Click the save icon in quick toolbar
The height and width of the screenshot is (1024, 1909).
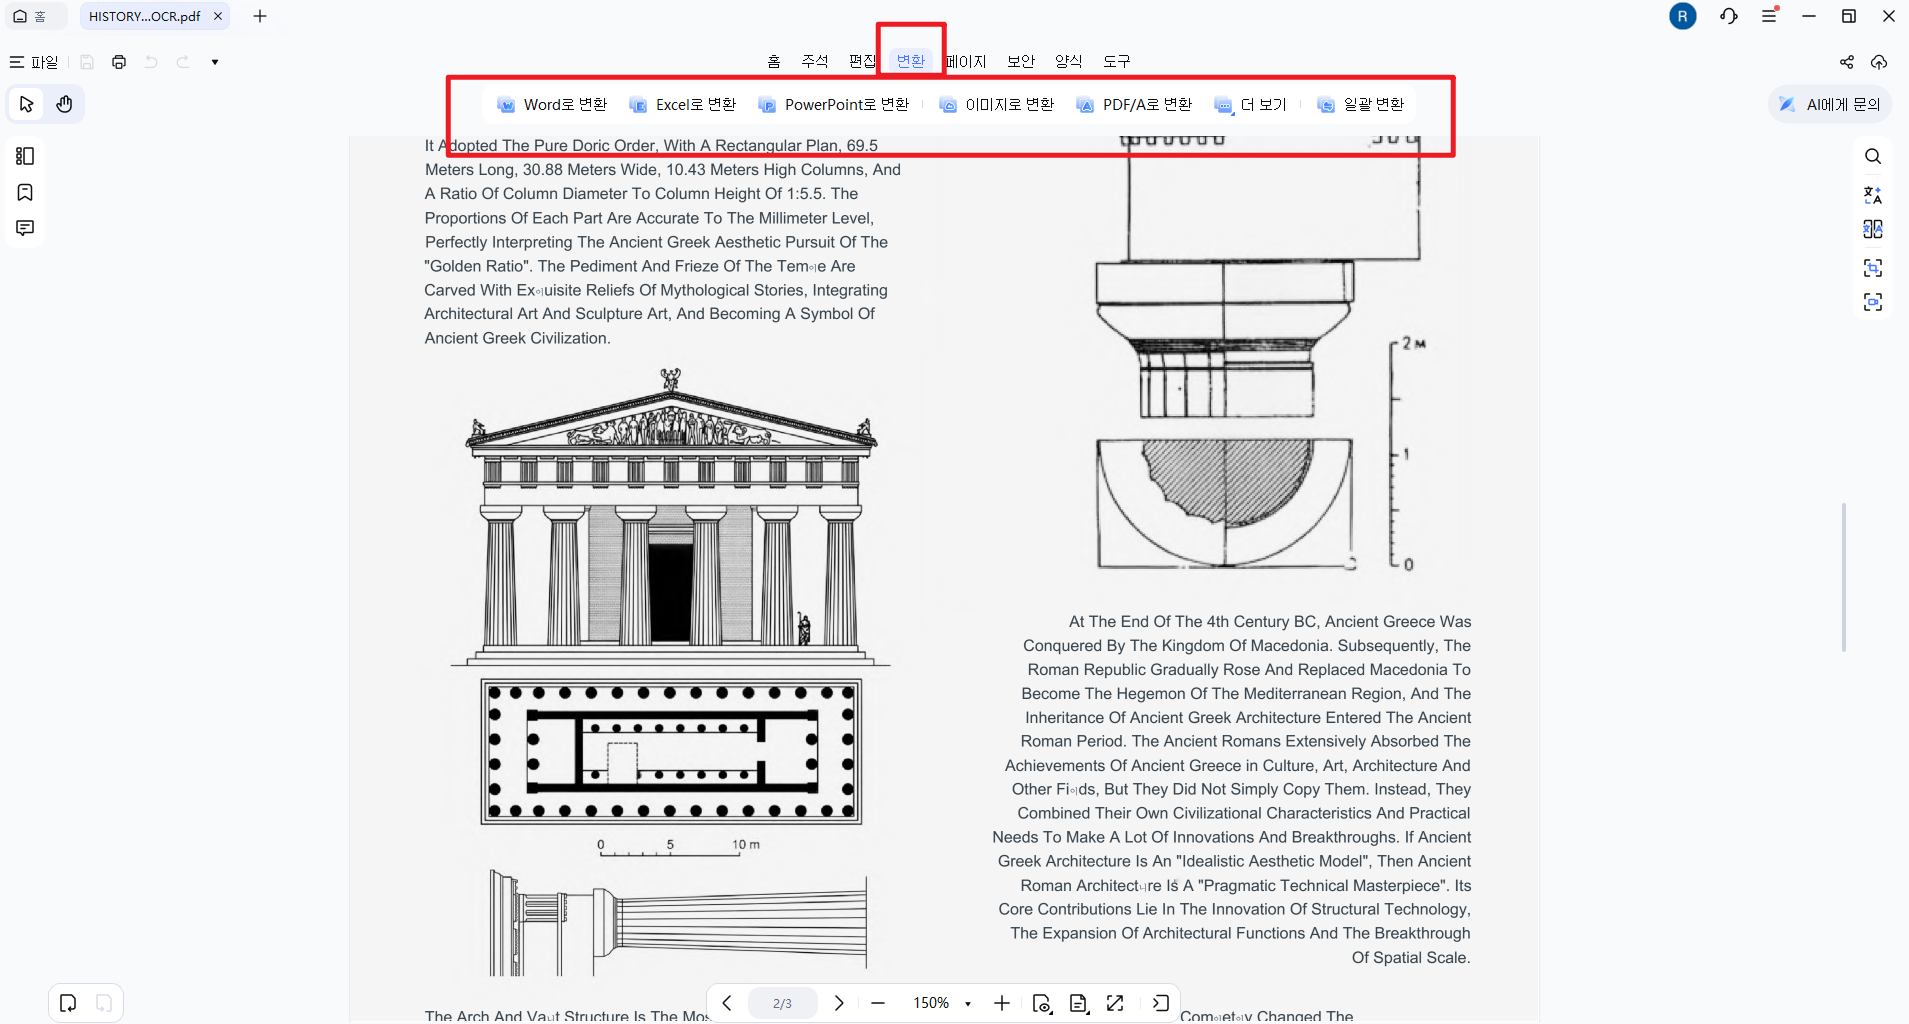click(x=87, y=62)
